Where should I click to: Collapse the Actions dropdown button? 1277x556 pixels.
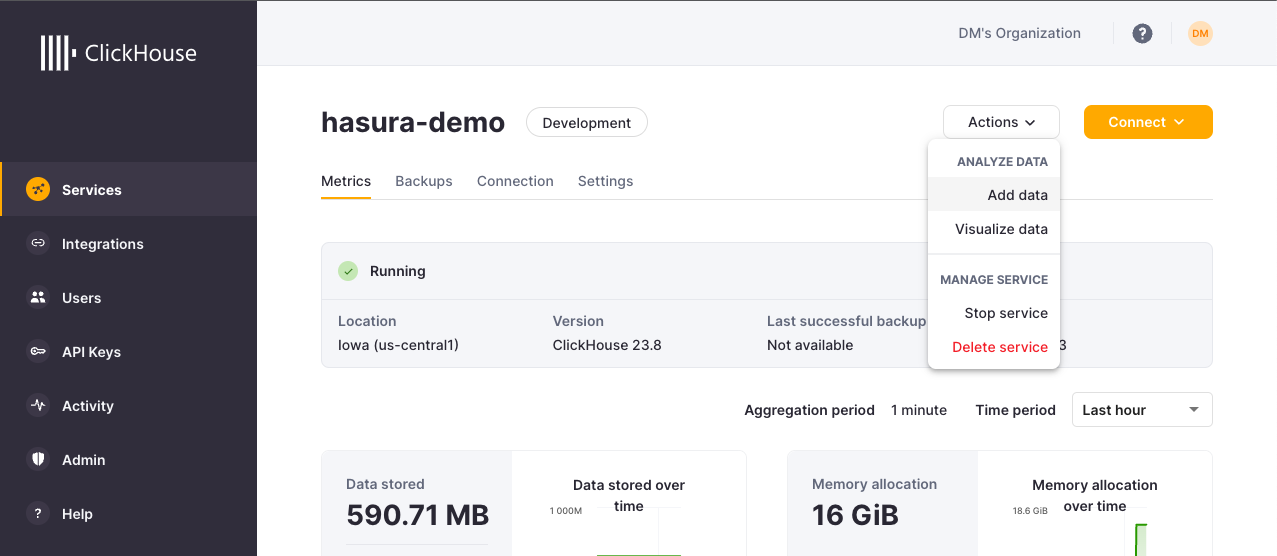point(1001,122)
